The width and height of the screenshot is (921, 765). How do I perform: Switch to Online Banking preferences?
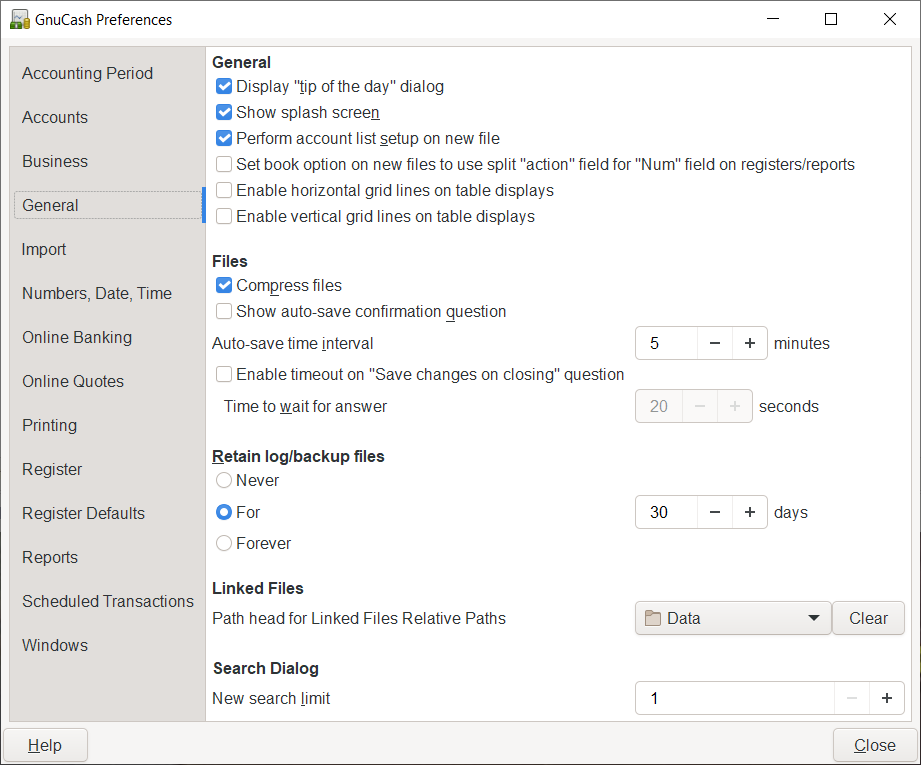tap(77, 337)
